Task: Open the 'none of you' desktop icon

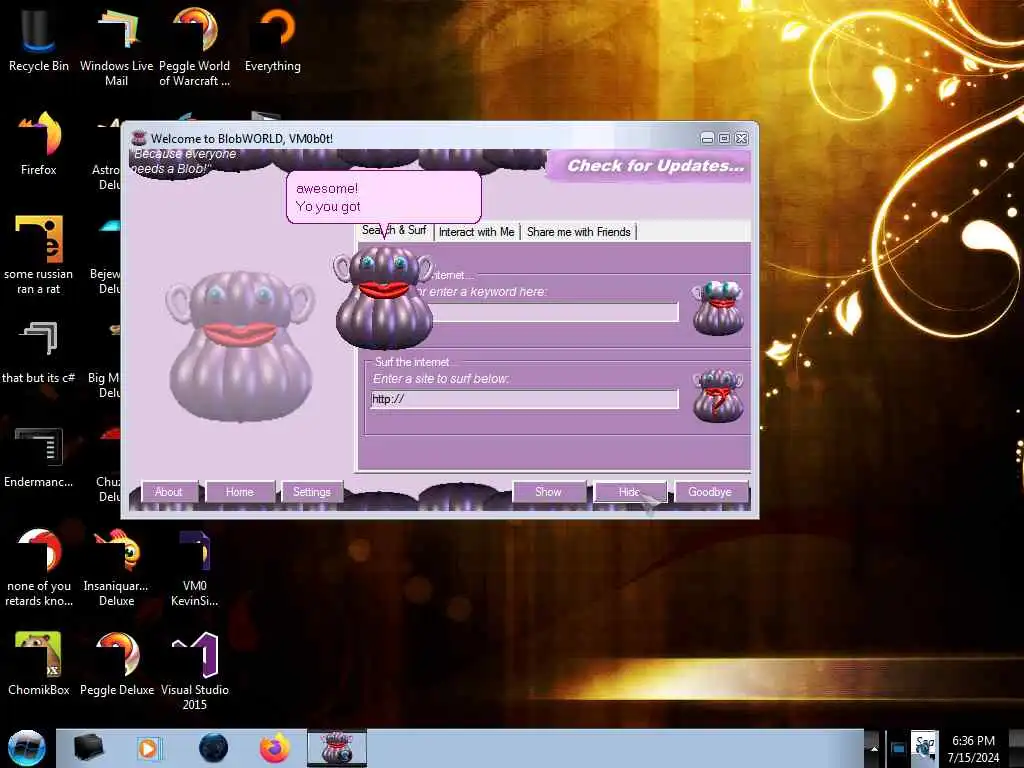Action: (39, 567)
